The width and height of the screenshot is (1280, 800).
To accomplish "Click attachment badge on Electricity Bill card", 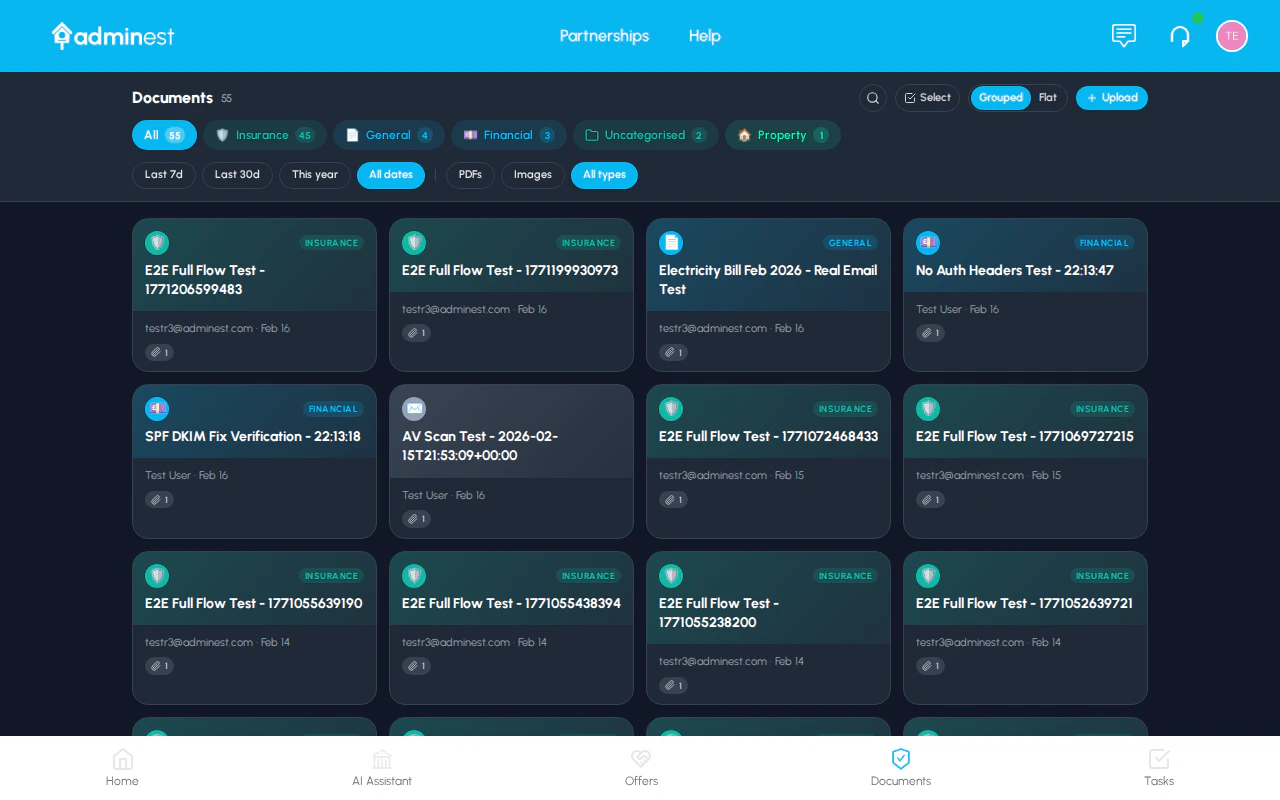I will click(x=673, y=352).
